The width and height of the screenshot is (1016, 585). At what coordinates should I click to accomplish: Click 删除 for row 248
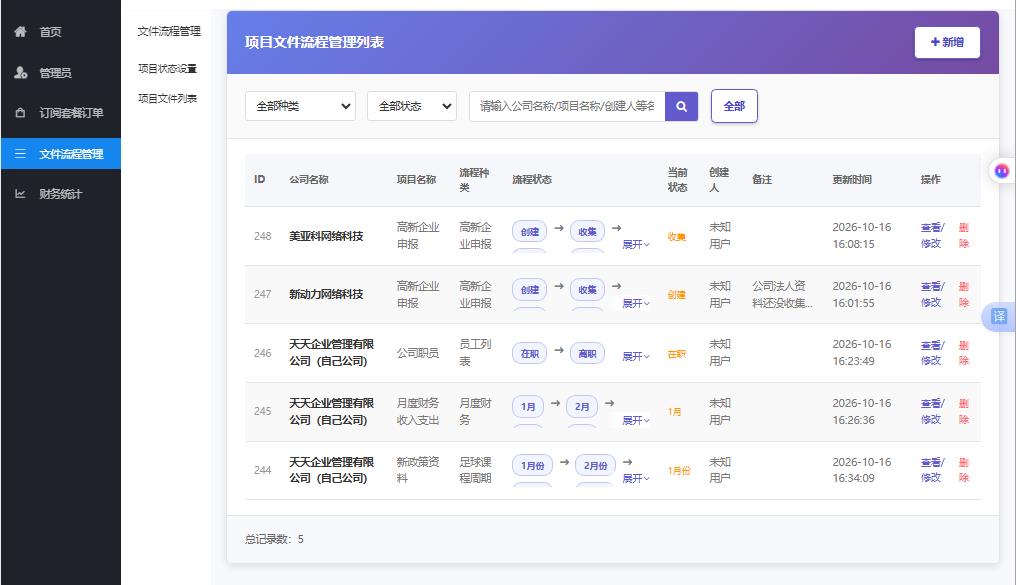(x=964, y=236)
